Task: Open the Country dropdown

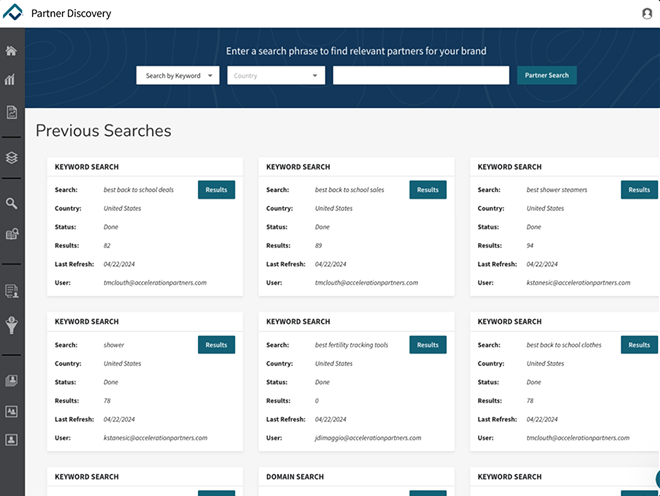Action: pyautogui.click(x=276, y=75)
